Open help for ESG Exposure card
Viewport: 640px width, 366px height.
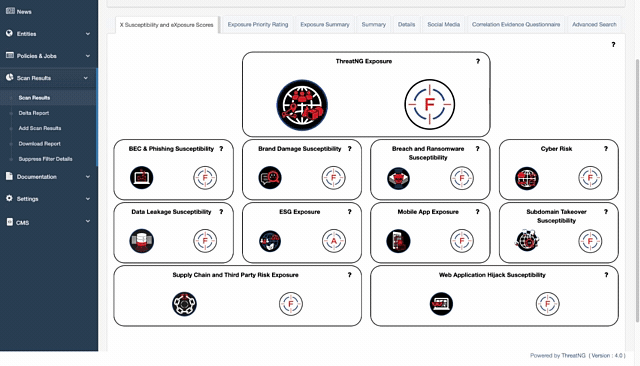coord(349,212)
